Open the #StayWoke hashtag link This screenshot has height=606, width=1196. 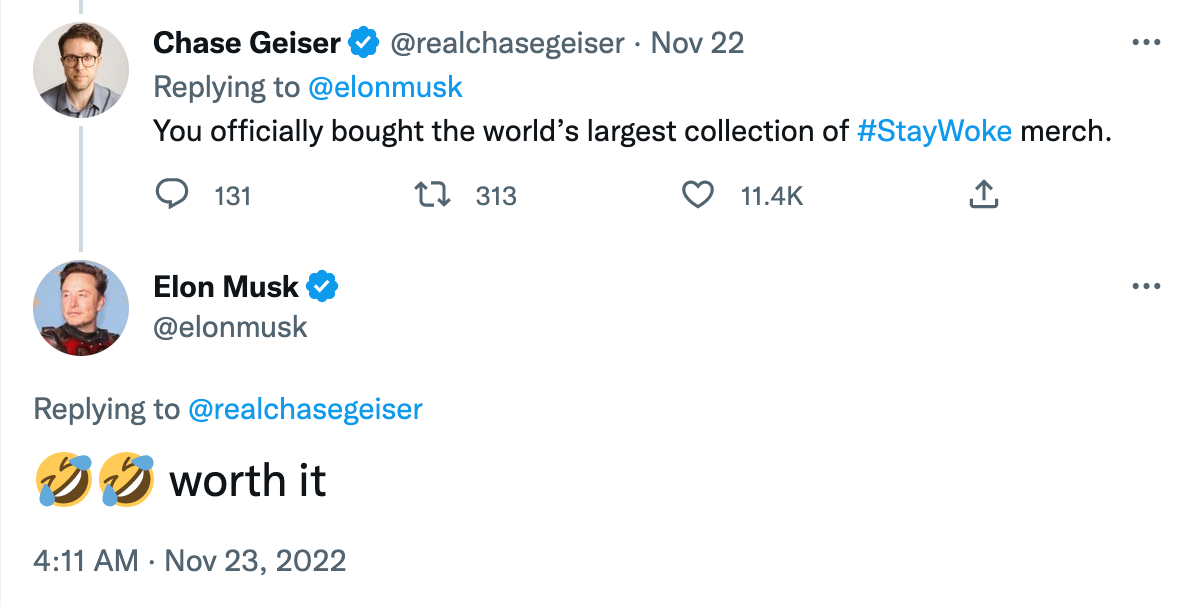tap(934, 131)
